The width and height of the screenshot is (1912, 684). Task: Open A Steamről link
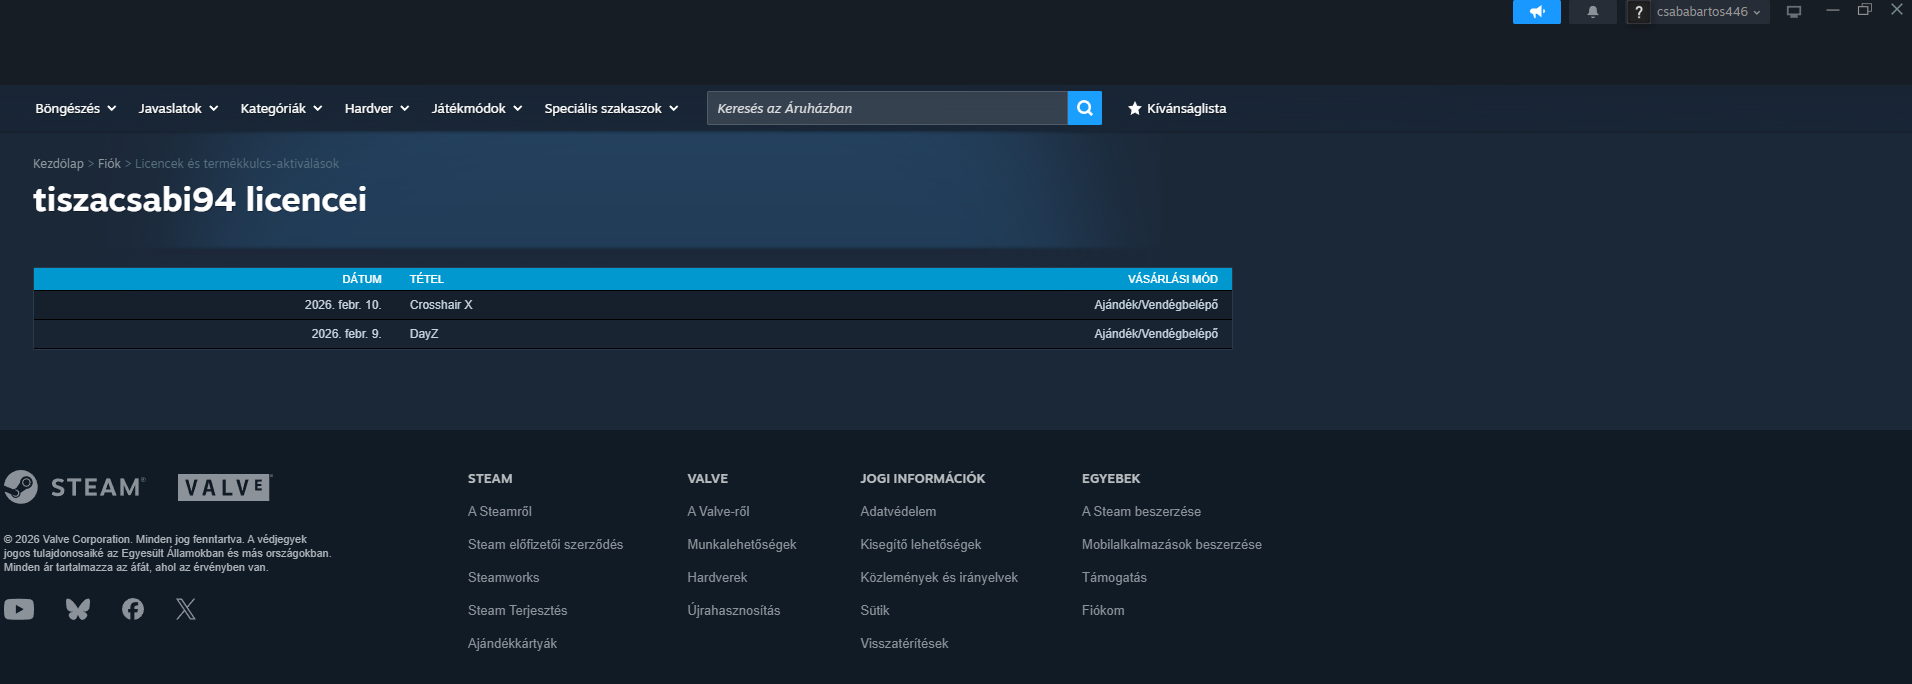(x=500, y=511)
